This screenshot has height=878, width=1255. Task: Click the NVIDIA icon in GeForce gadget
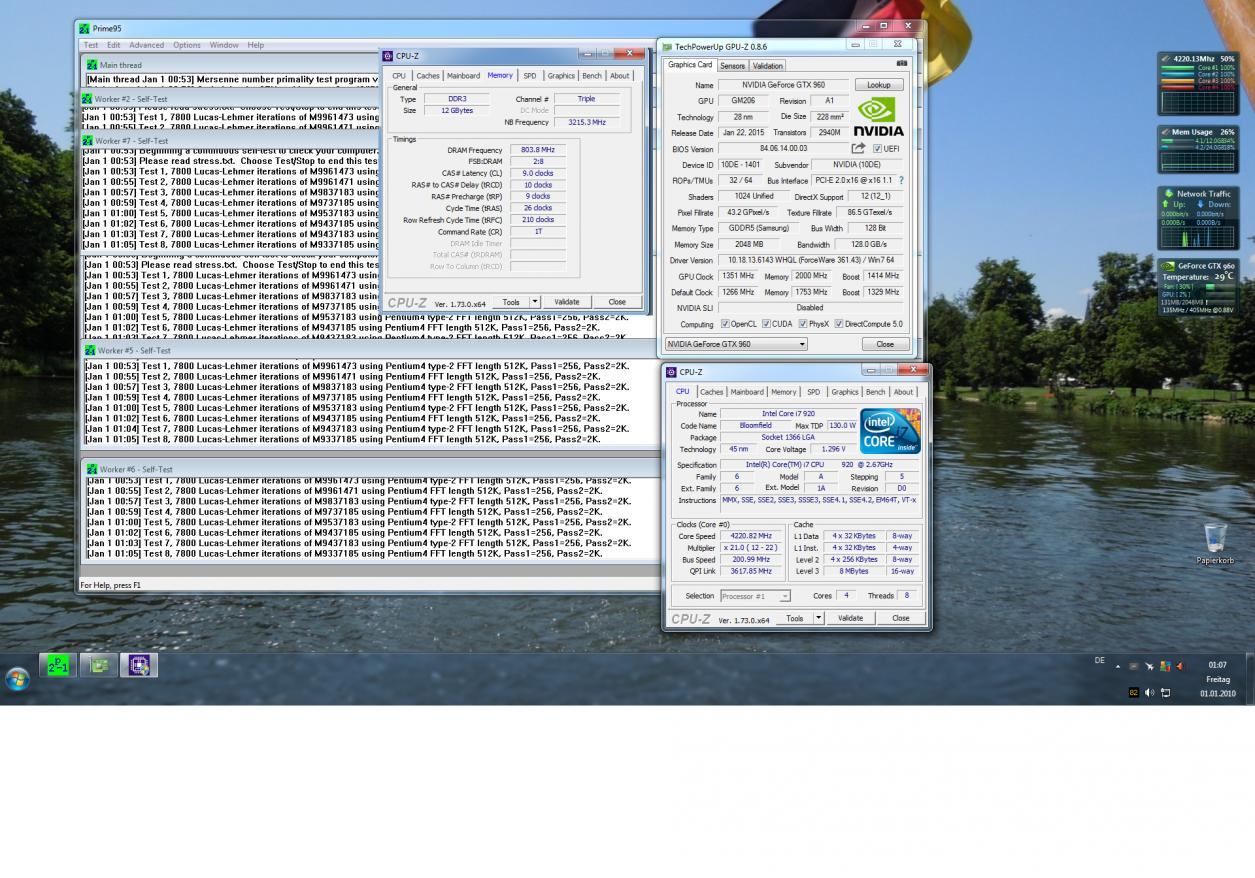tap(1168, 266)
